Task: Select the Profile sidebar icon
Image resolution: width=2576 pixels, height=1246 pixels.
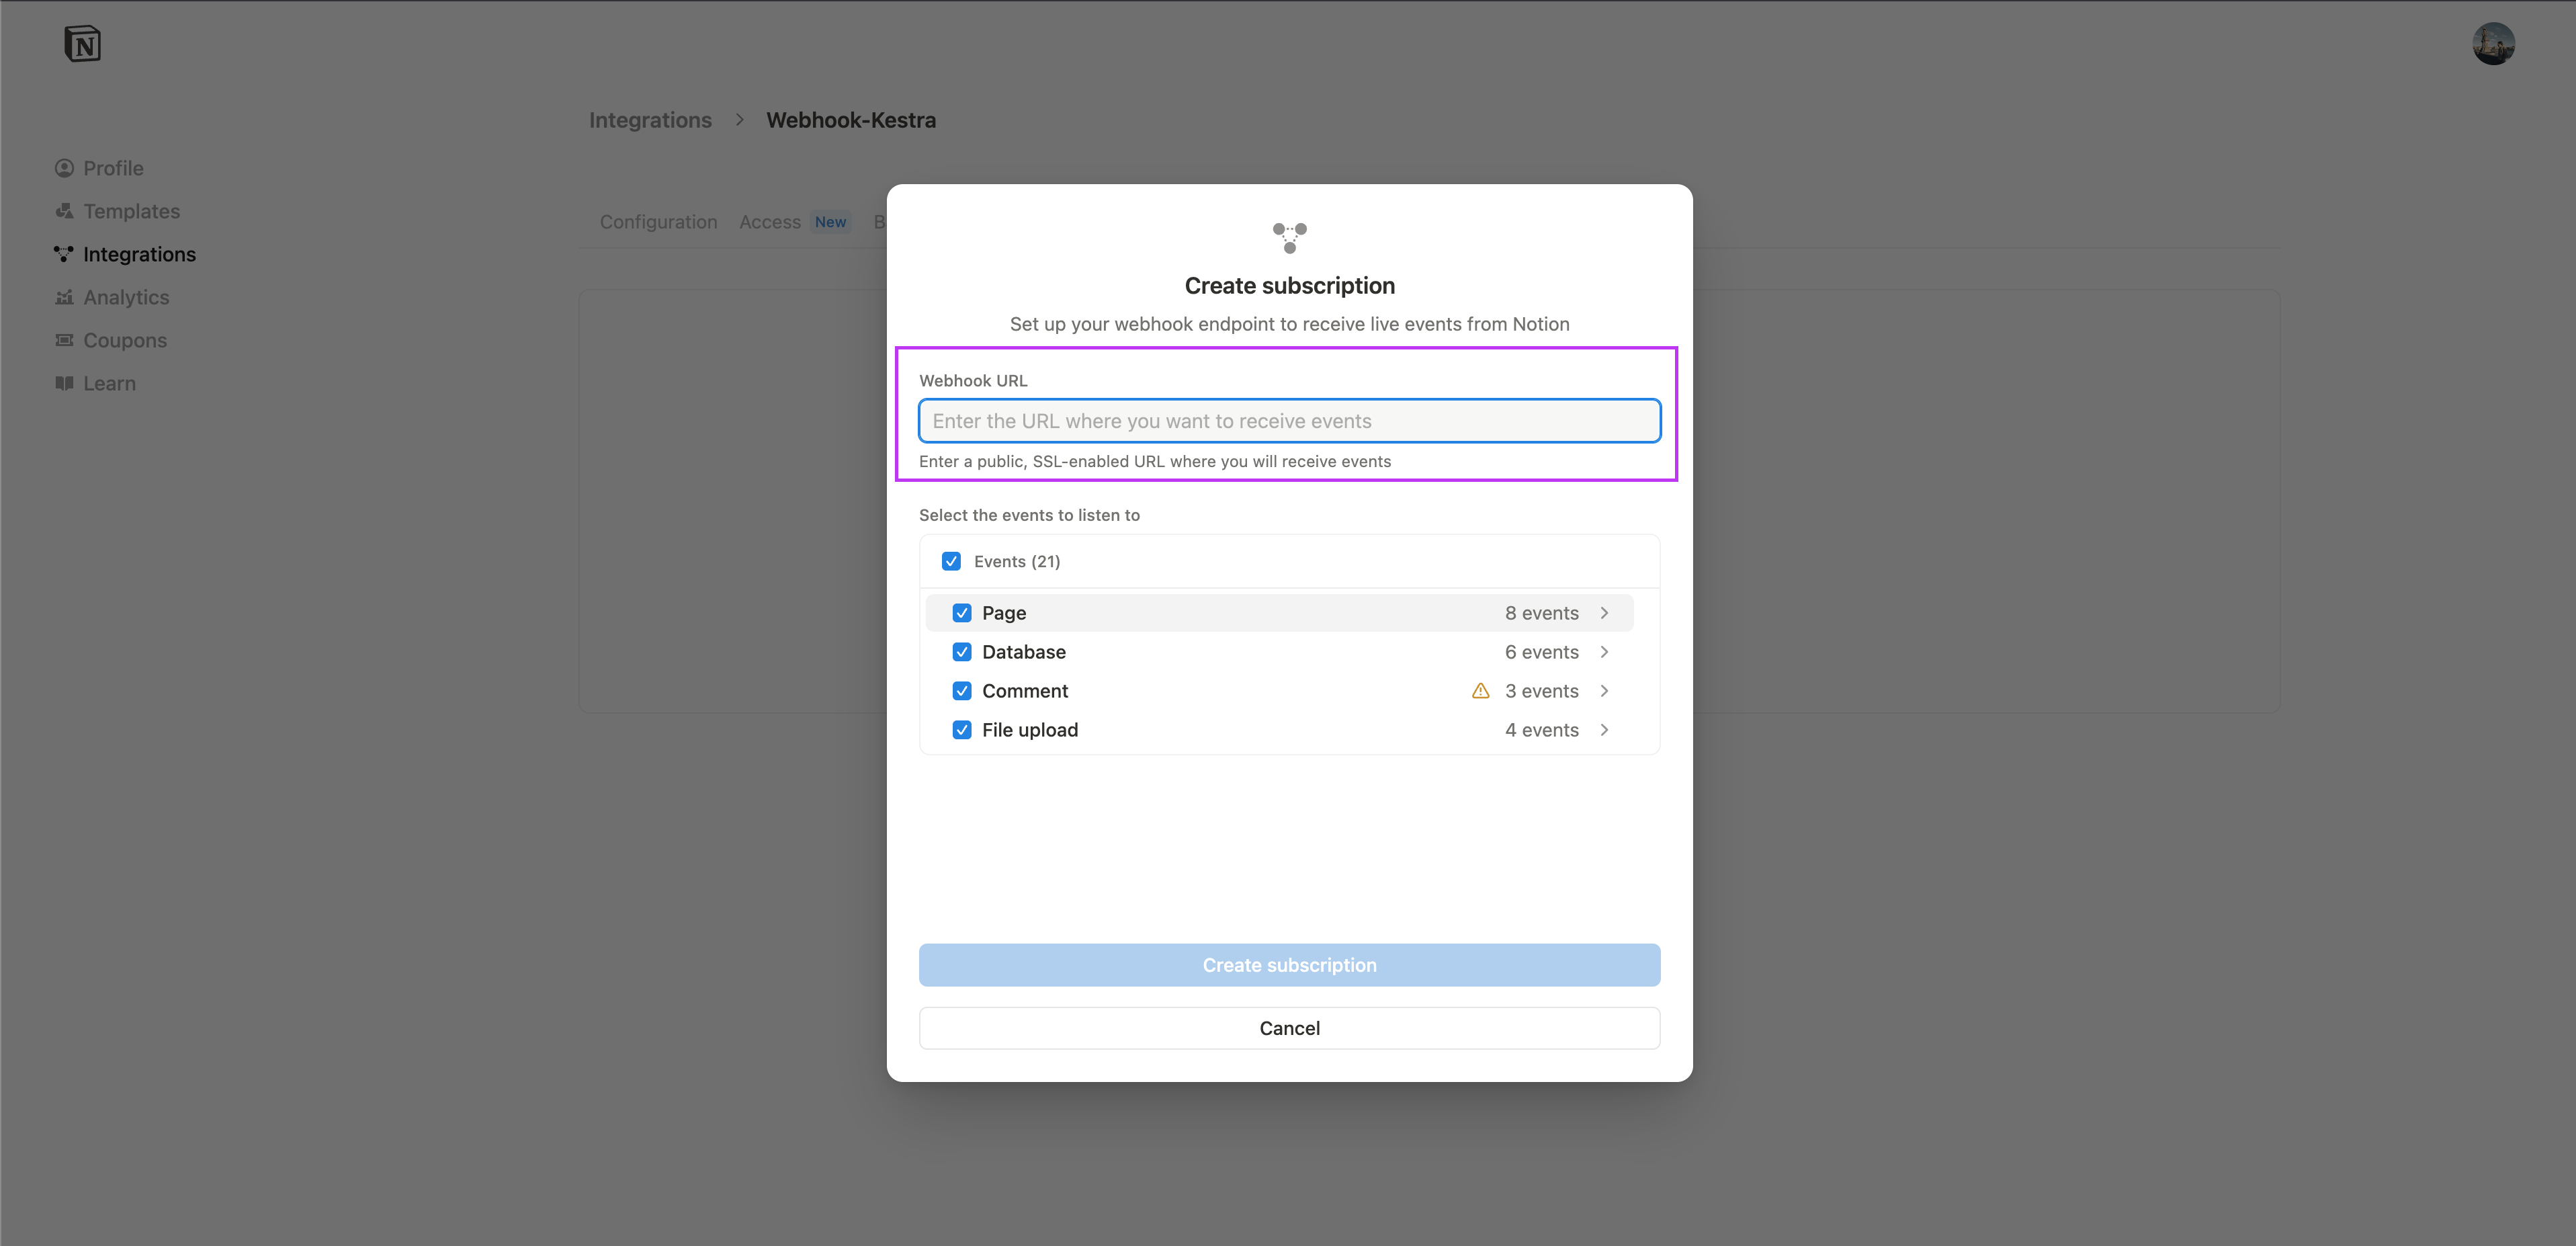Action: pos(64,167)
